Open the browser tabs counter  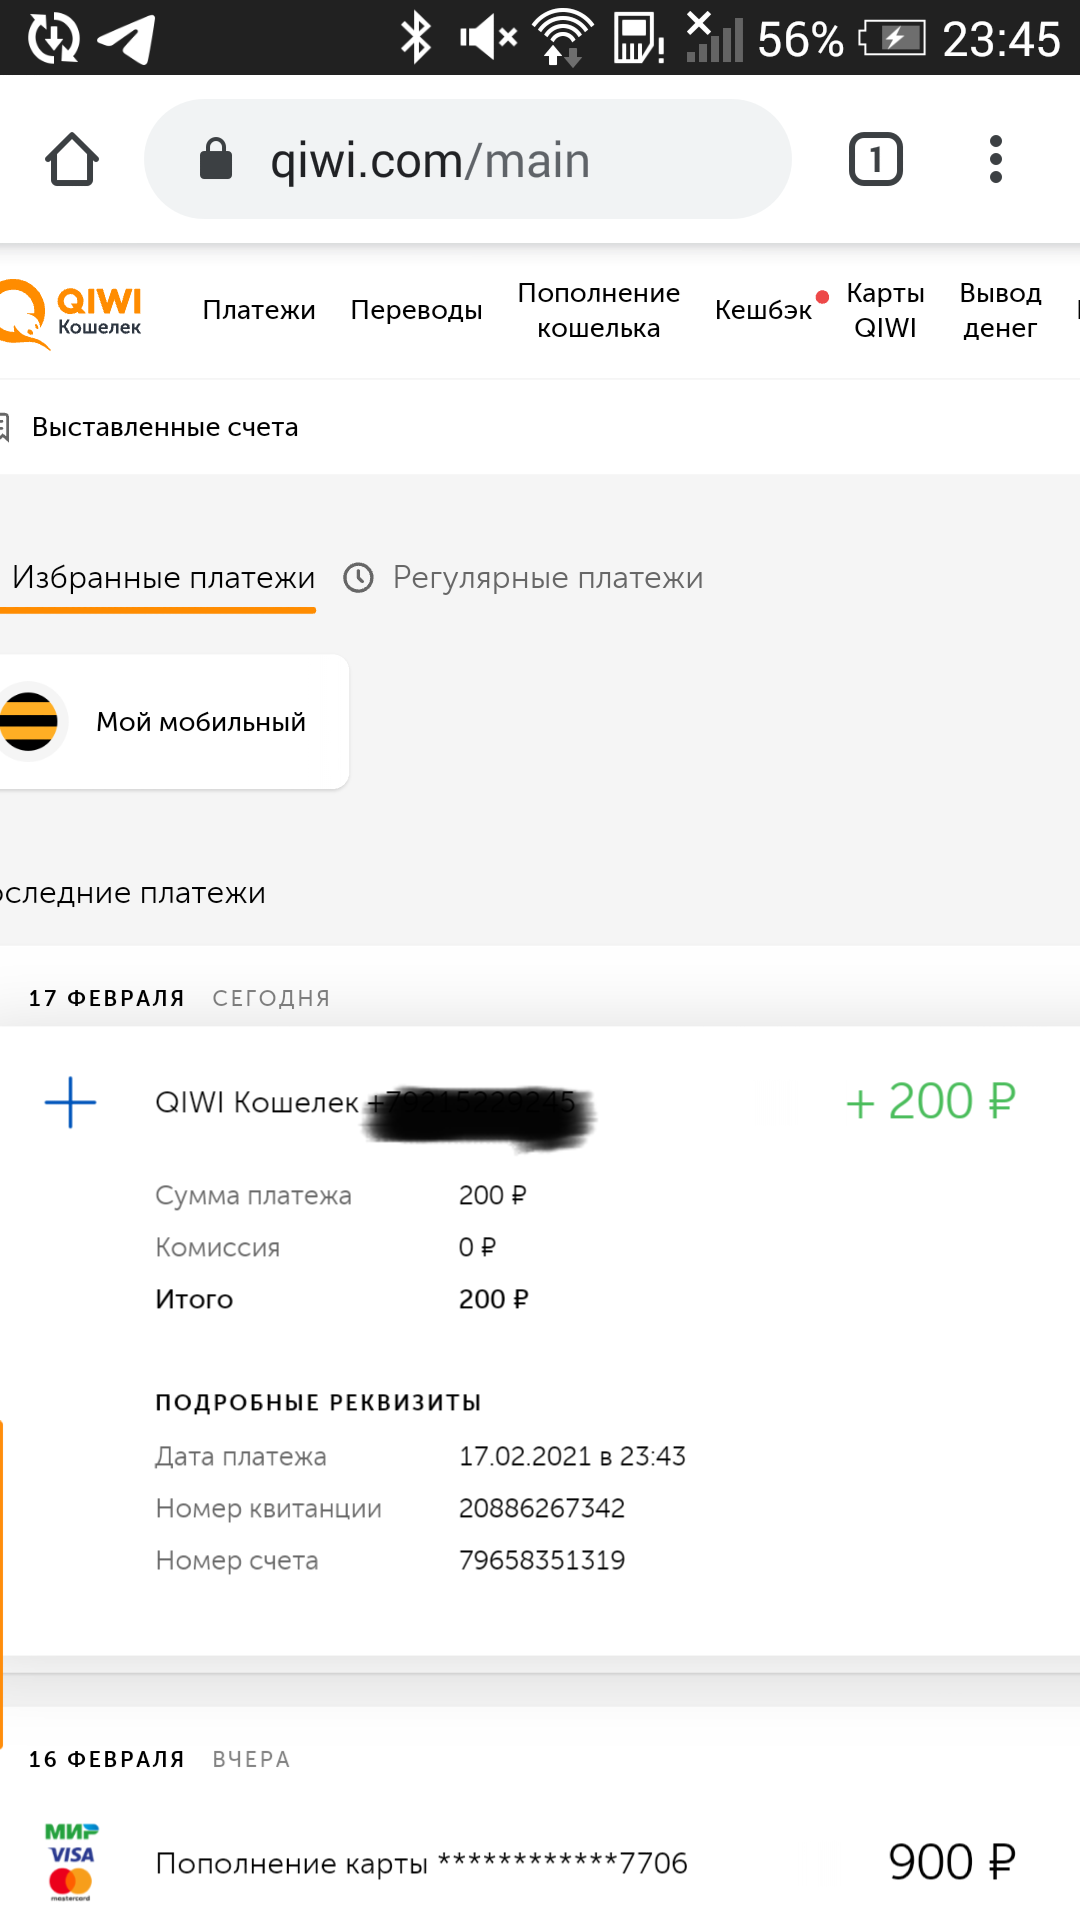[876, 159]
